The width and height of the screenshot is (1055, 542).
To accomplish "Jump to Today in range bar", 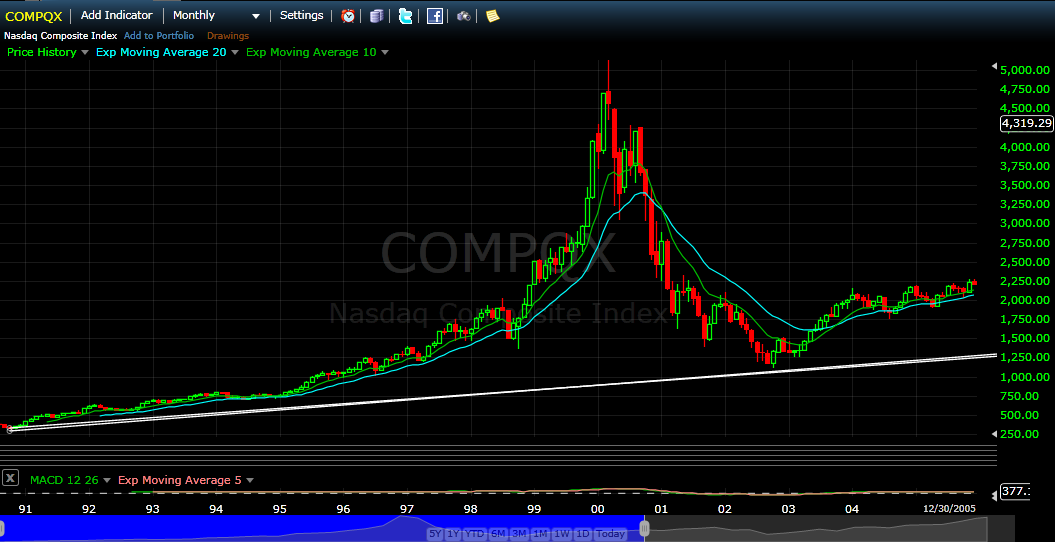I will [610, 534].
